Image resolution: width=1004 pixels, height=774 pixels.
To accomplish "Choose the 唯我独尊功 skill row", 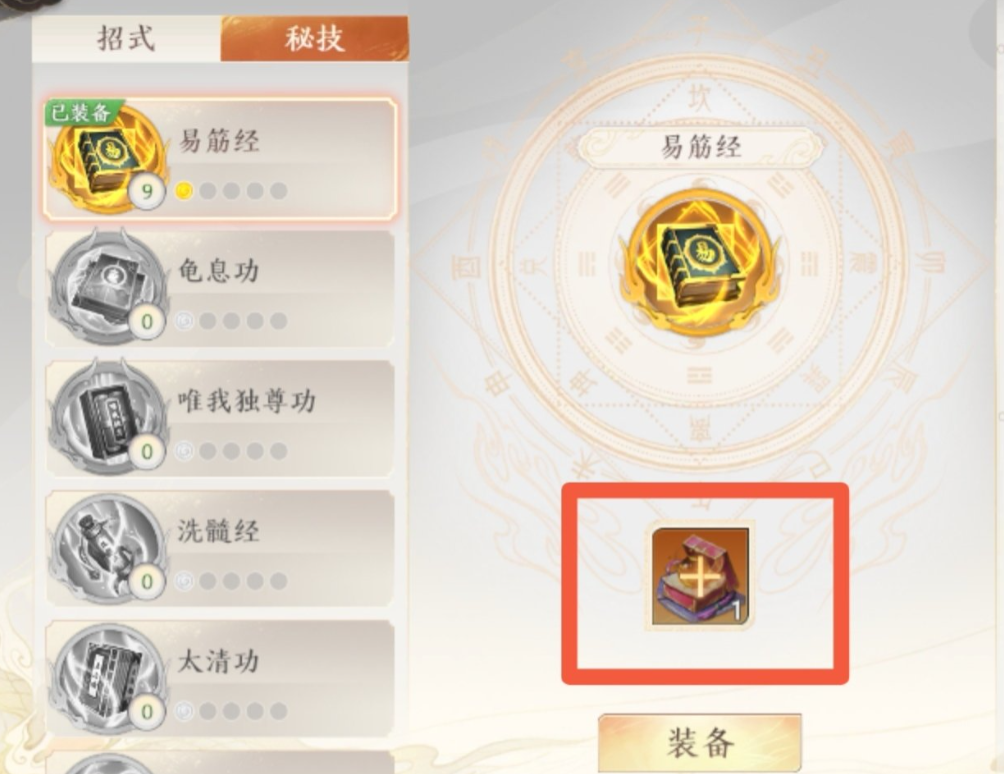I will pyautogui.click(x=220, y=418).
